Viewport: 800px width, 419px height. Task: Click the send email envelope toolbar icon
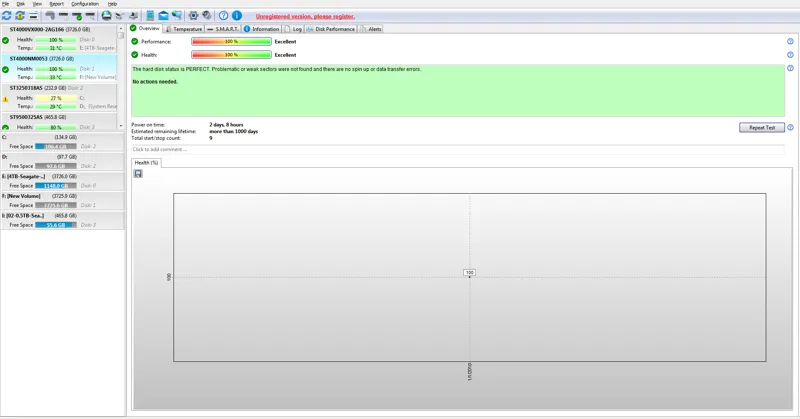pyautogui.click(x=163, y=16)
